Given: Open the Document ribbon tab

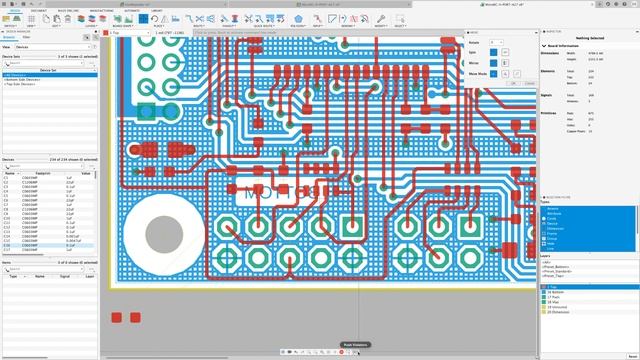Looking at the screenshot, I should (x=38, y=11).
